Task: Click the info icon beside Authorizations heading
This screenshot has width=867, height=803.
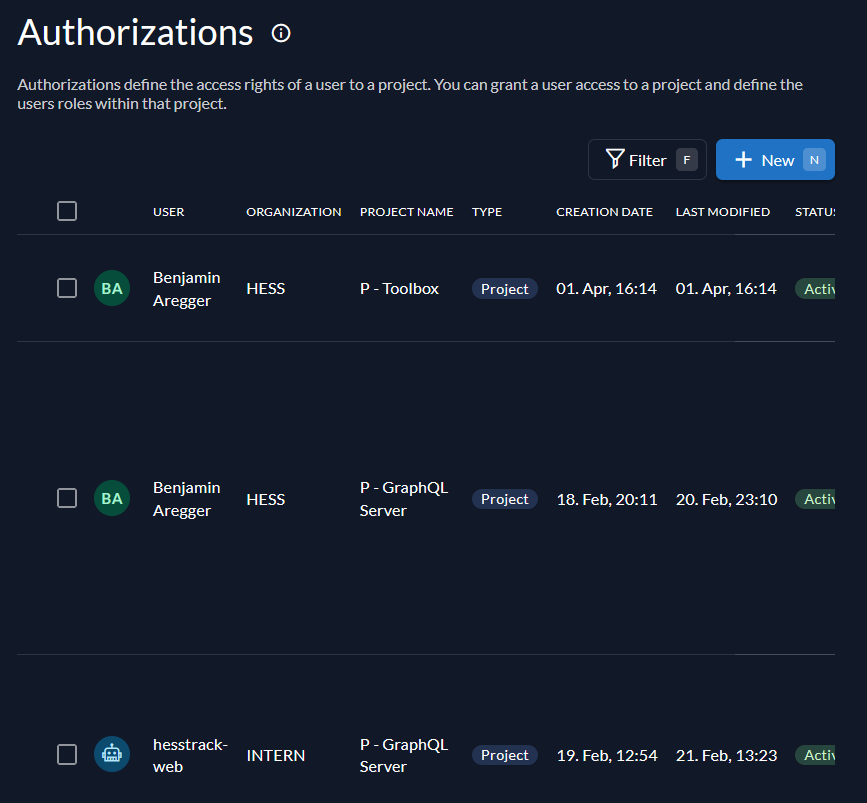Action: coord(281,34)
